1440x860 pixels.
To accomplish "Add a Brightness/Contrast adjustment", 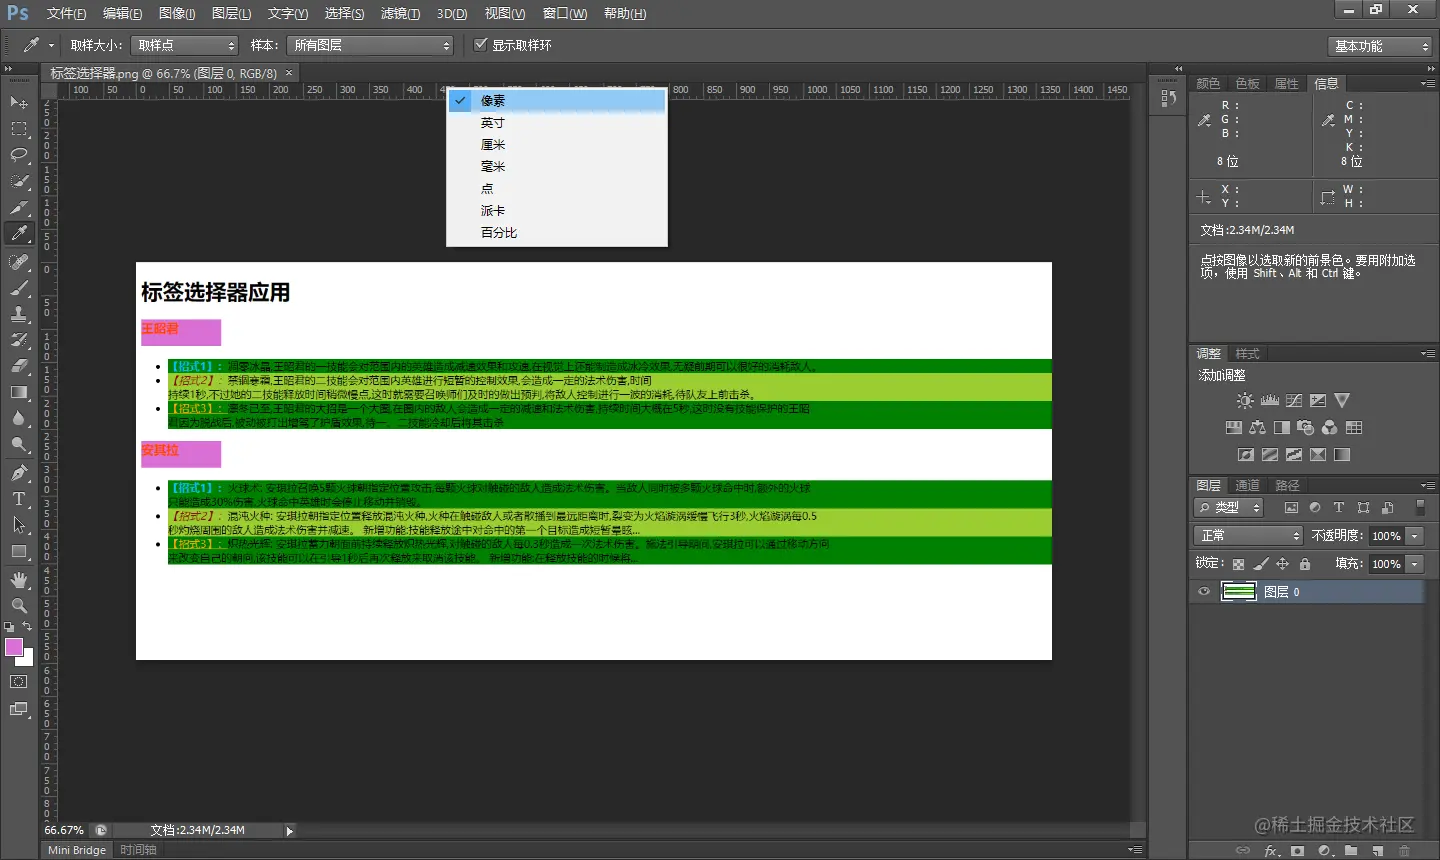I will point(1245,400).
